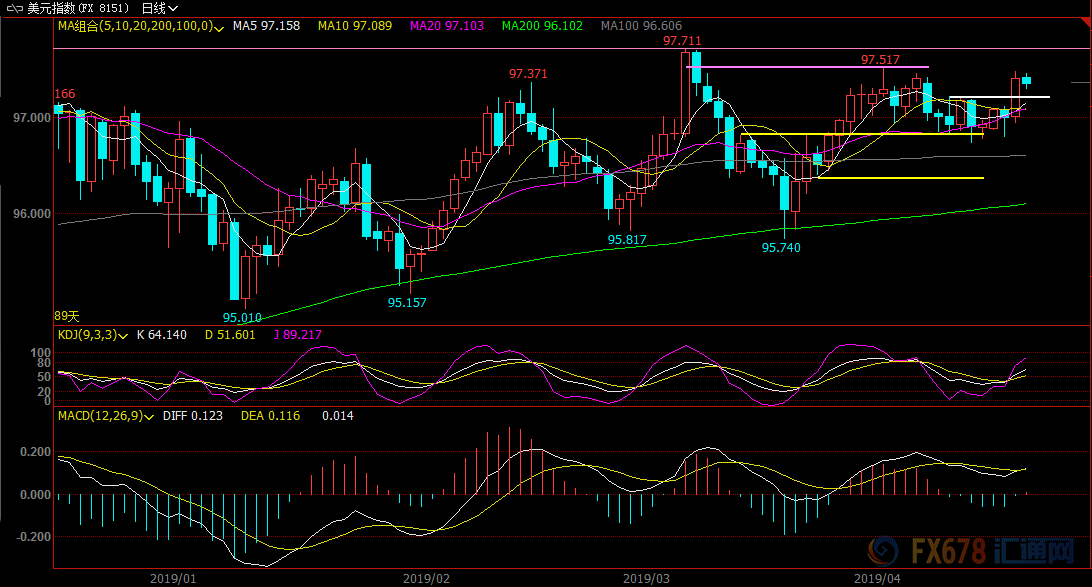Click the 95.740 low price label

coord(781,247)
